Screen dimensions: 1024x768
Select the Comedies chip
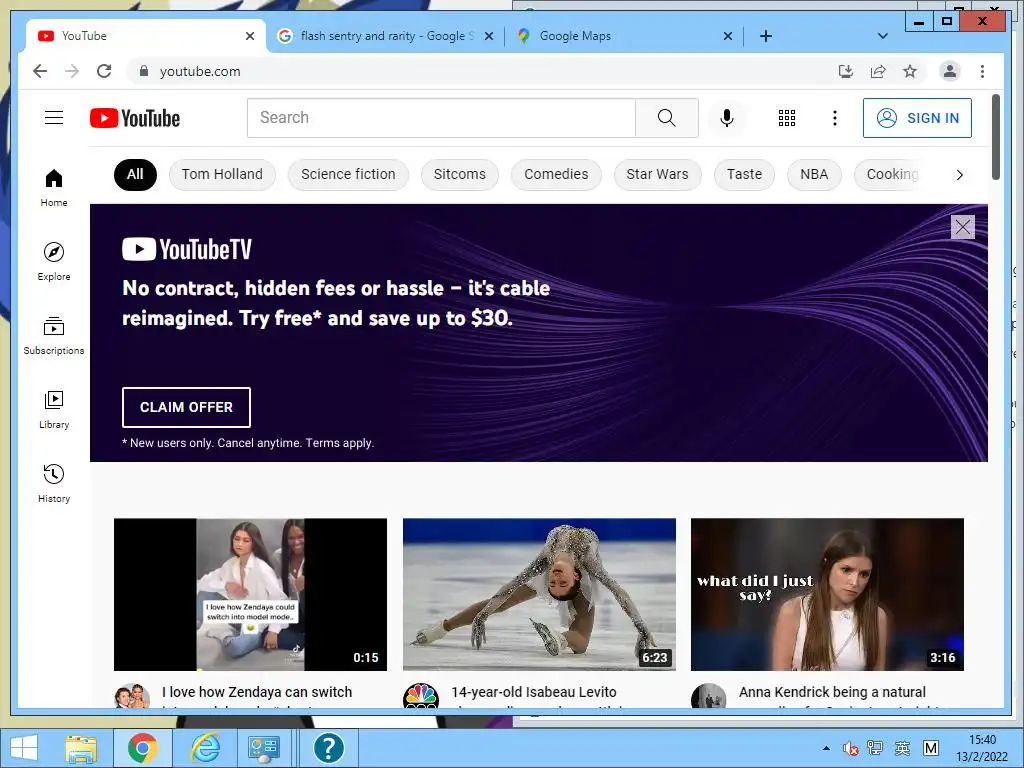[556, 174]
